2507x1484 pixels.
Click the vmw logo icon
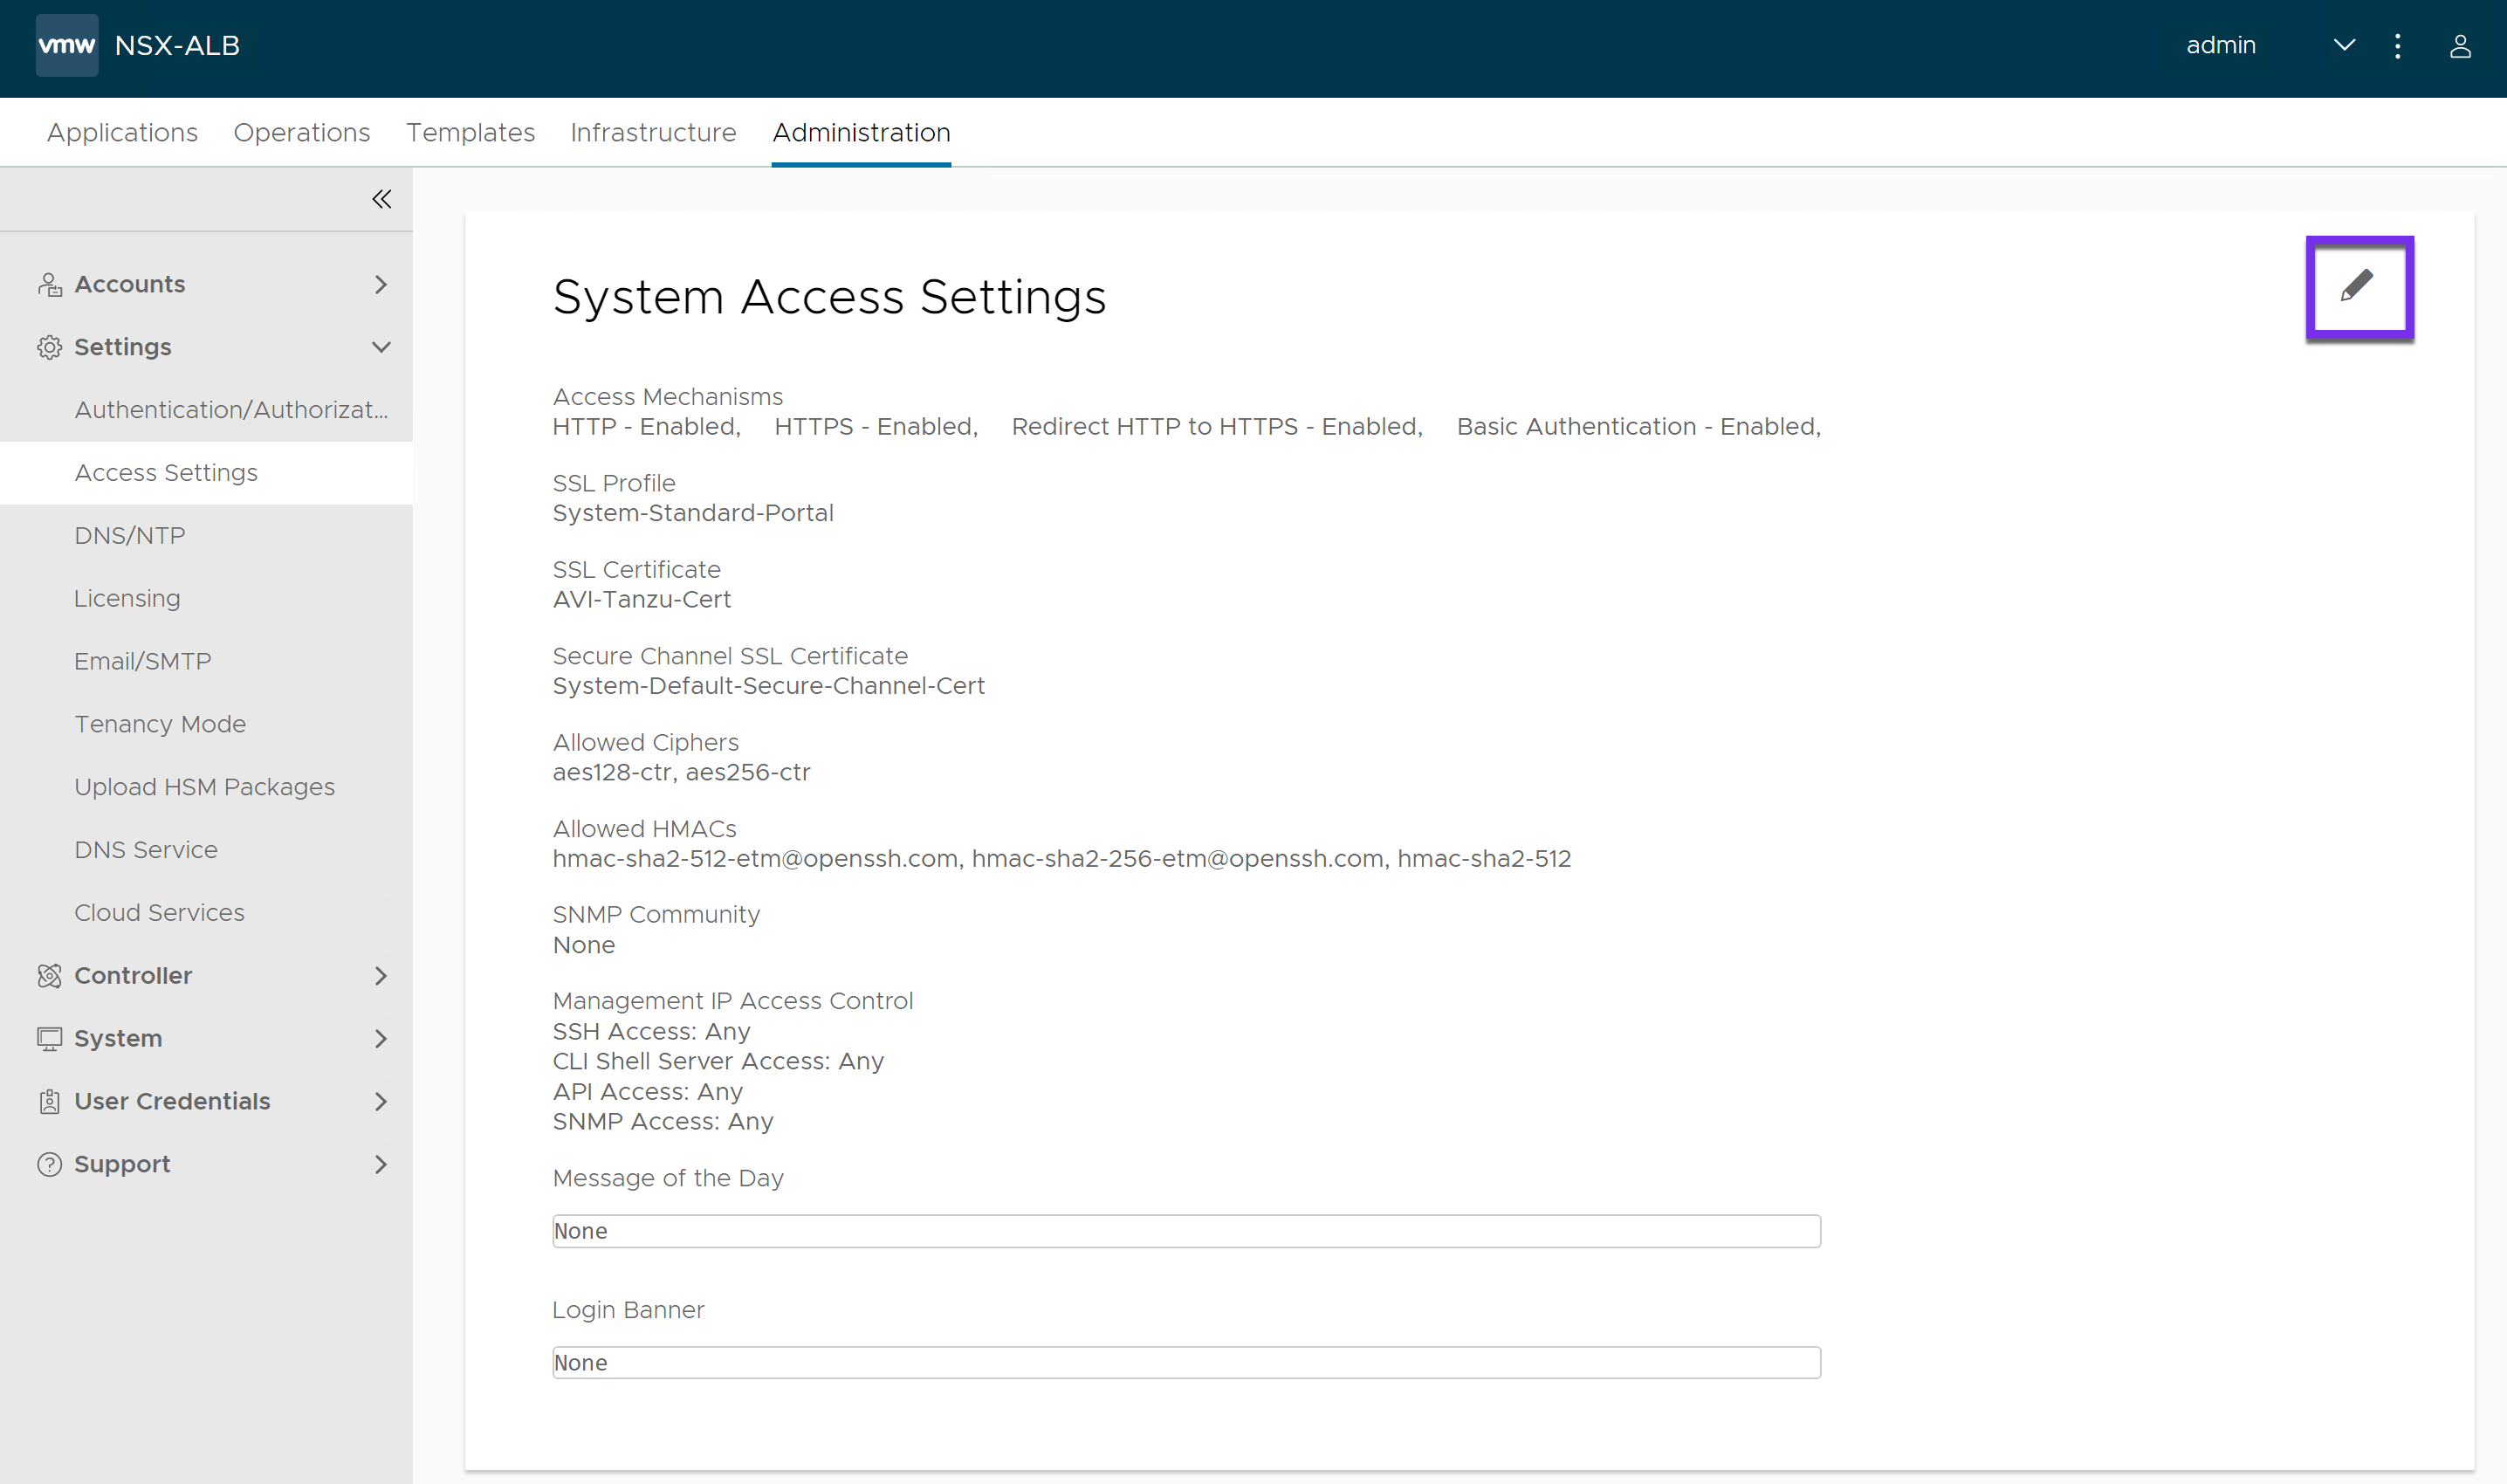(66, 45)
